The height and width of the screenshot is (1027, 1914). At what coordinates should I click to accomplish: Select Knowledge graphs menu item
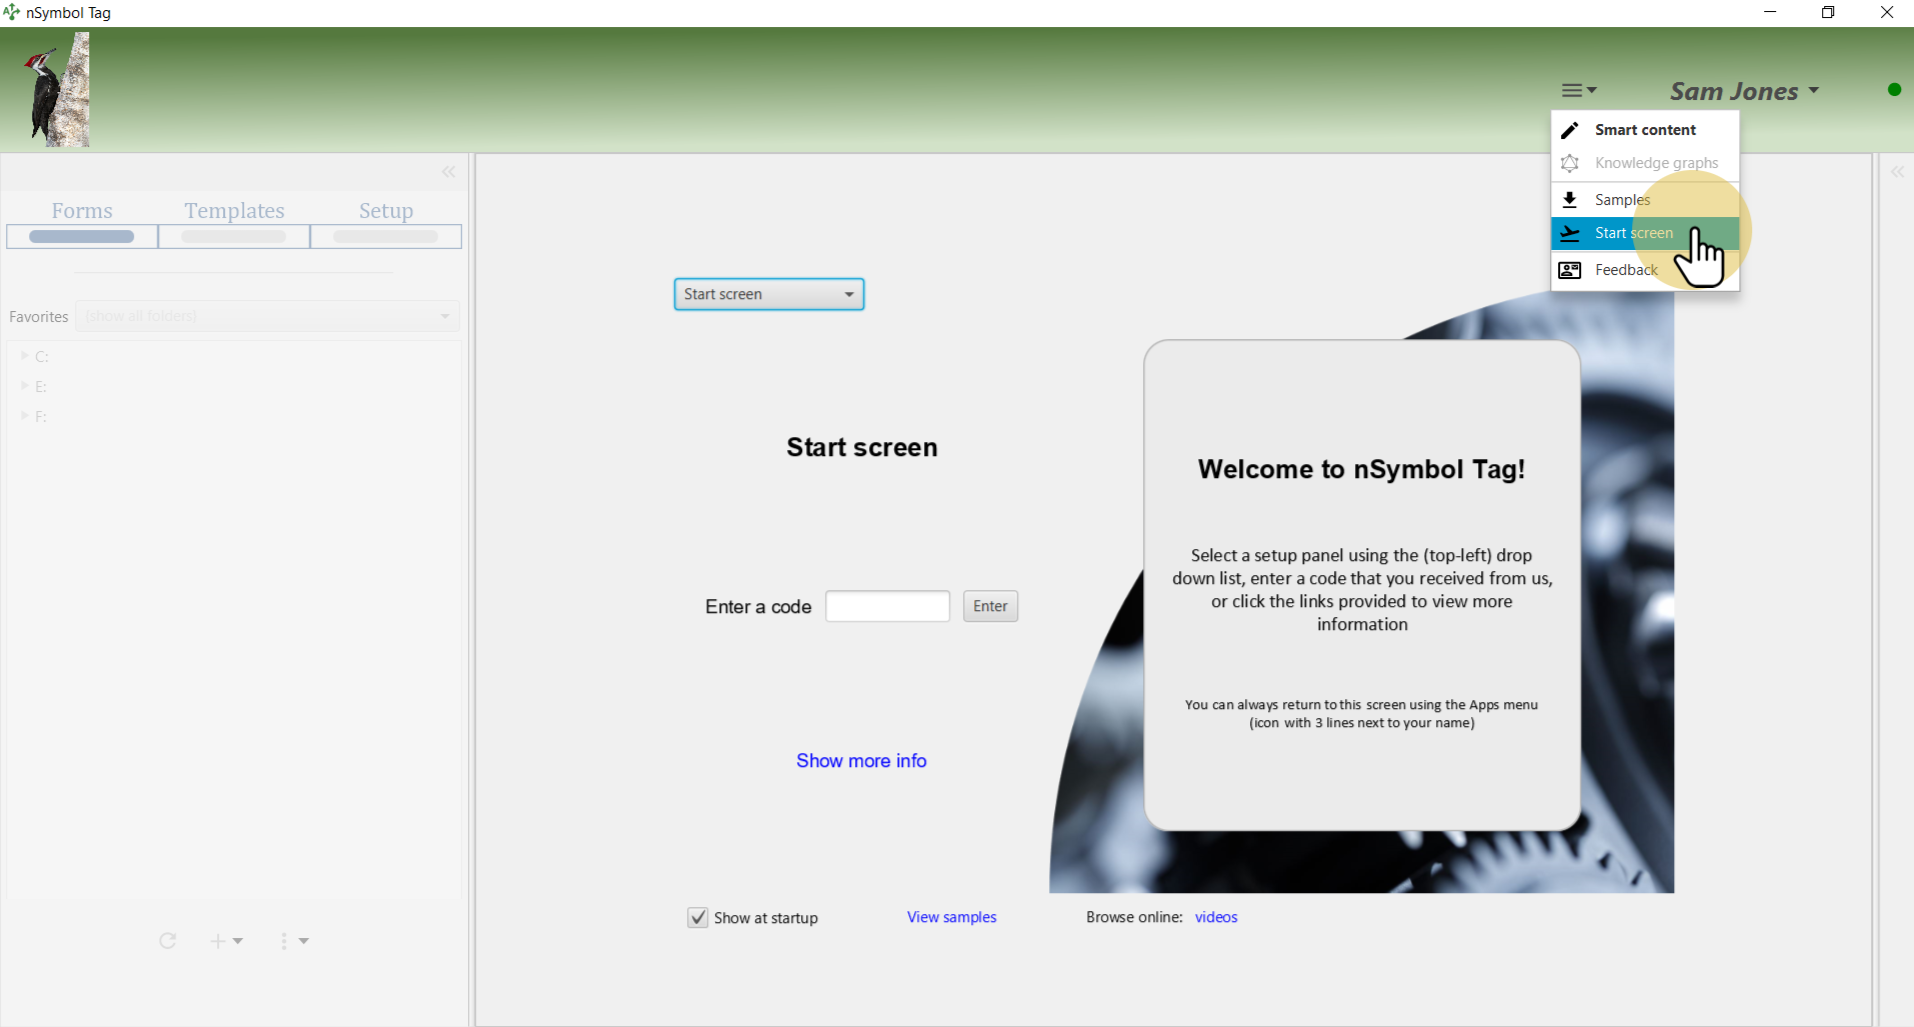[1645, 163]
